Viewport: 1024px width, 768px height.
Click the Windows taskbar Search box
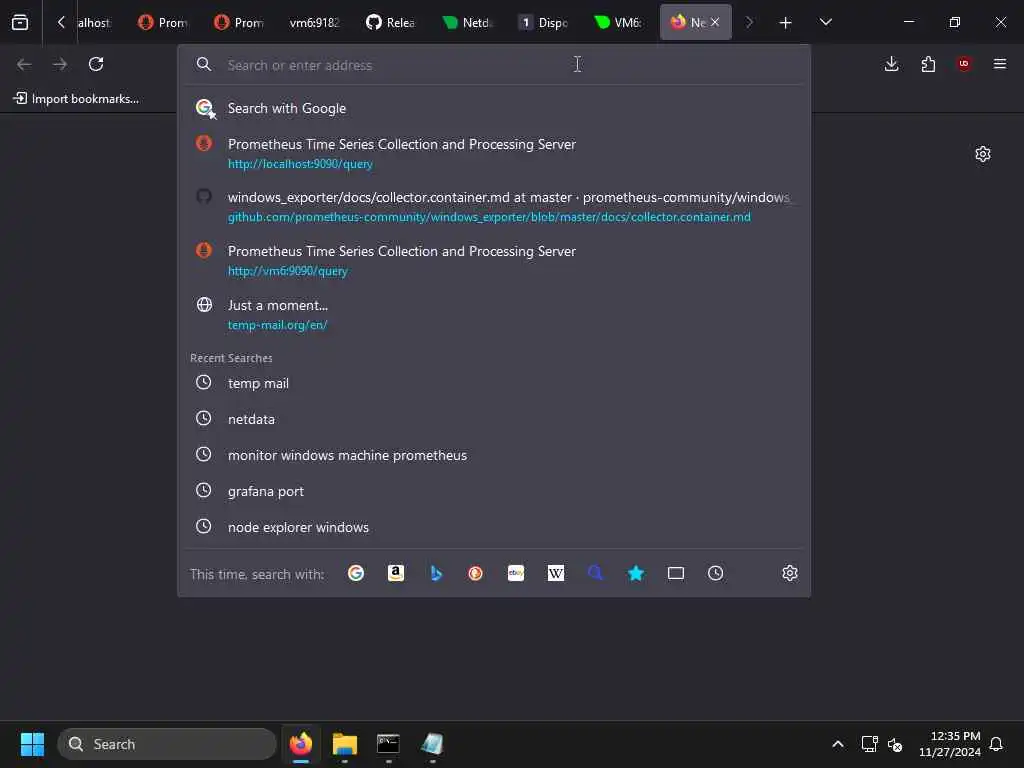click(167, 744)
